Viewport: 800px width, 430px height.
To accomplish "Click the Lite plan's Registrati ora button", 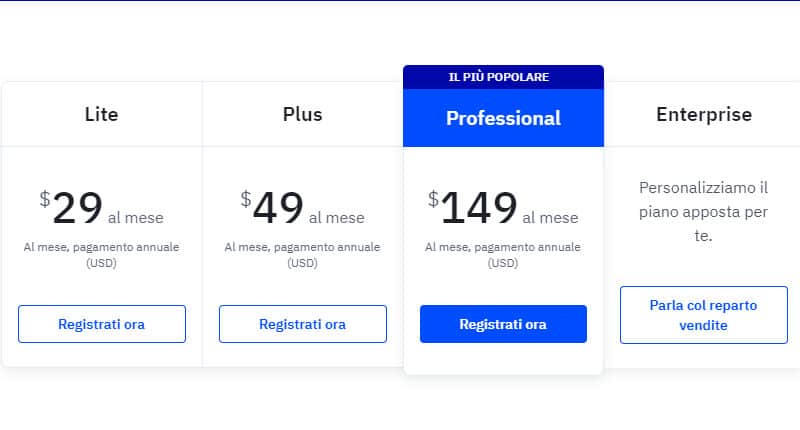I will (x=102, y=324).
